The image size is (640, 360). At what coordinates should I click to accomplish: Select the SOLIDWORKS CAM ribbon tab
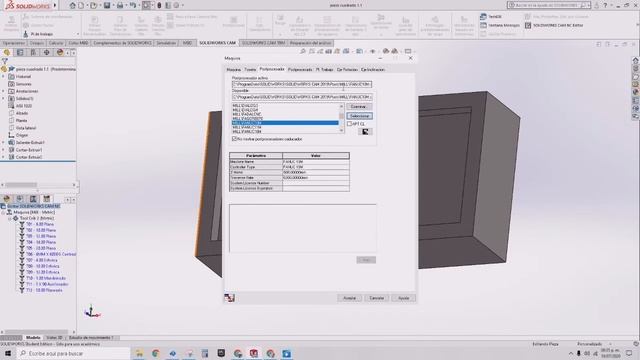(x=218, y=43)
